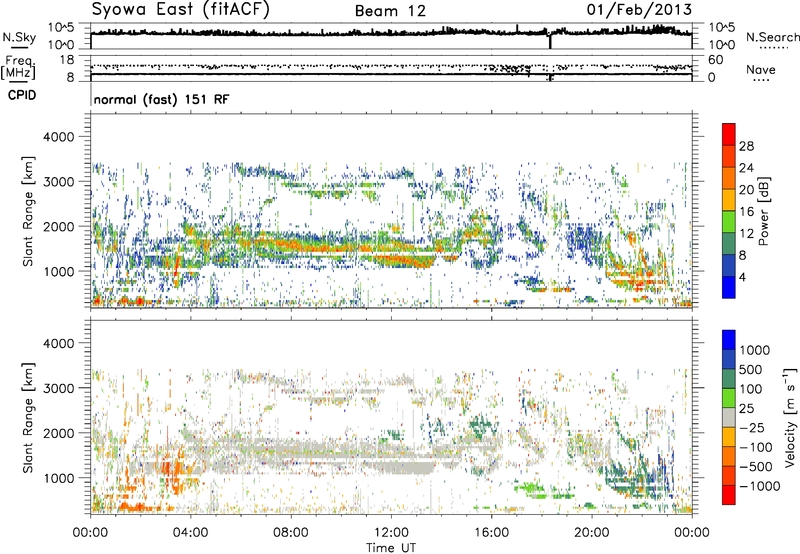Click the noise drop near 18:20 in N.Sky panel
The image size is (800, 554).
point(550,41)
